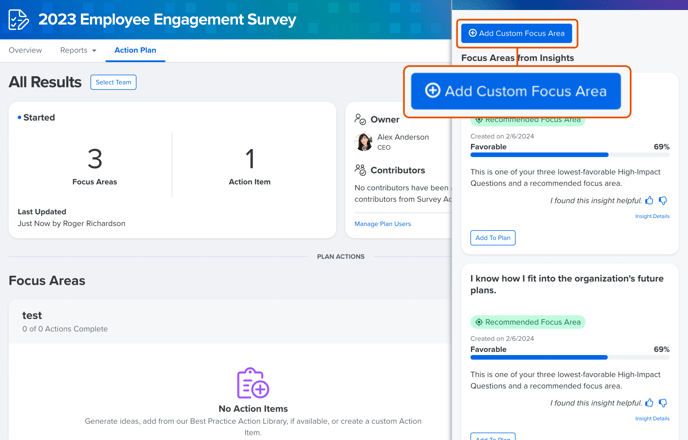Click the test focus area heading
This screenshot has height=440, width=688.
pyautogui.click(x=32, y=315)
